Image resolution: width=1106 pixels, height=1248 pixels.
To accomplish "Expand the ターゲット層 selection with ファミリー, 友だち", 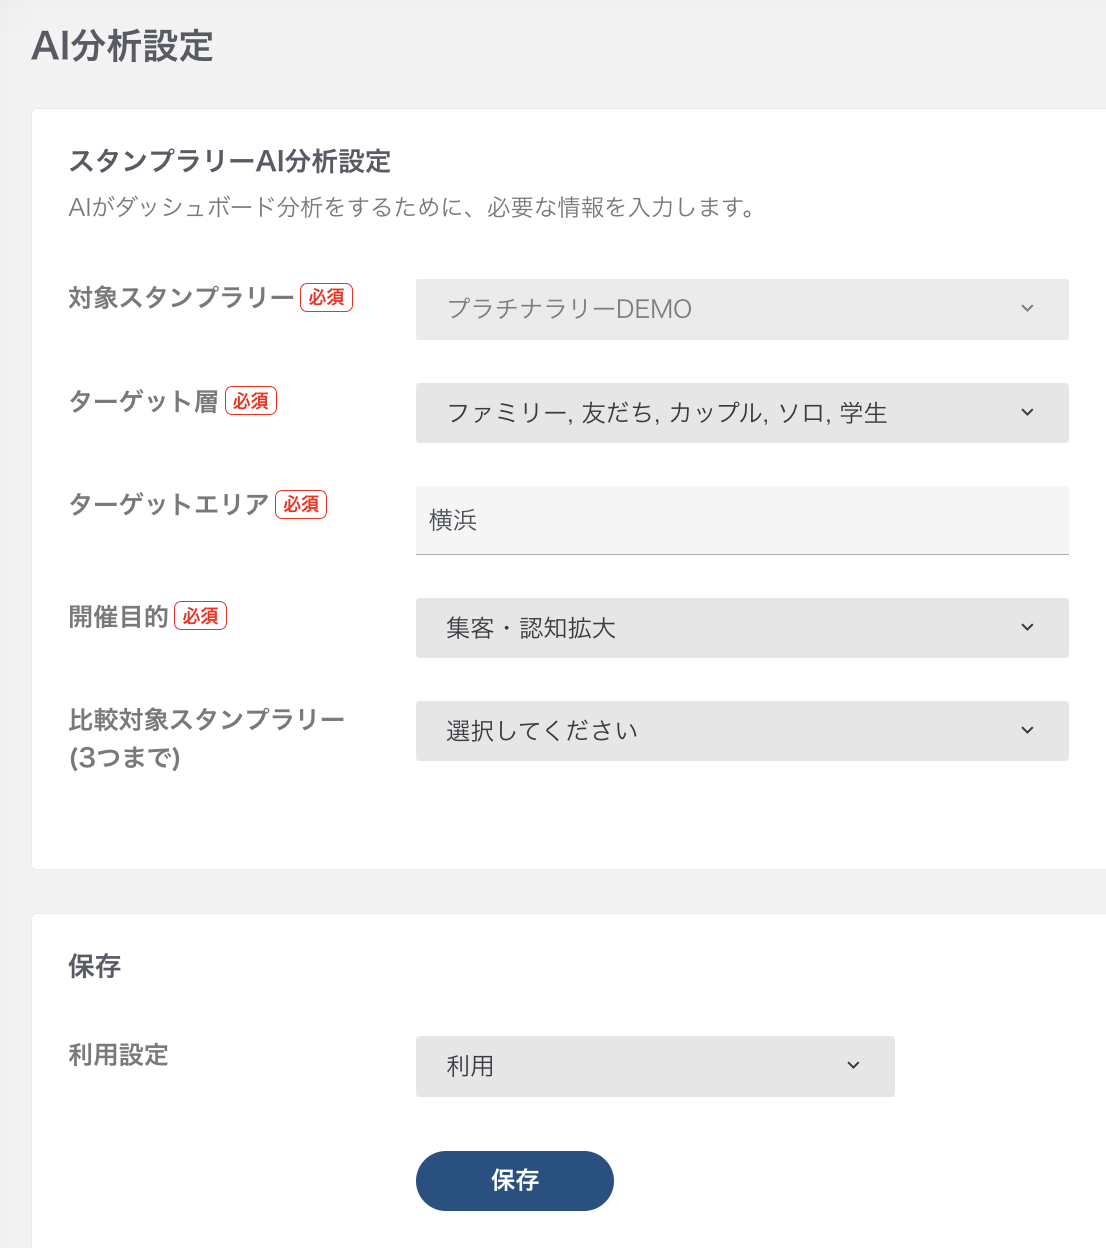I will click(x=742, y=413).
